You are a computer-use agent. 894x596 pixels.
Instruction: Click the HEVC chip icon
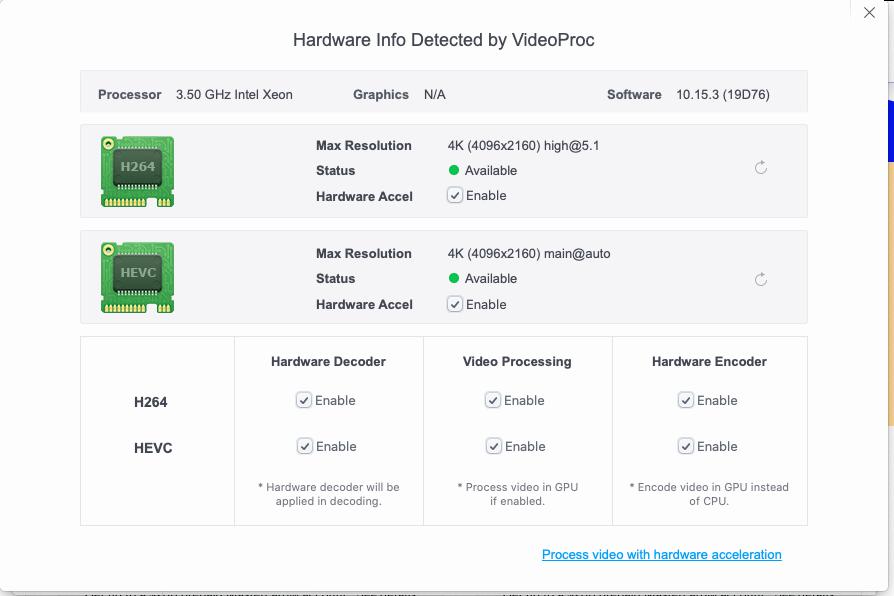point(137,277)
